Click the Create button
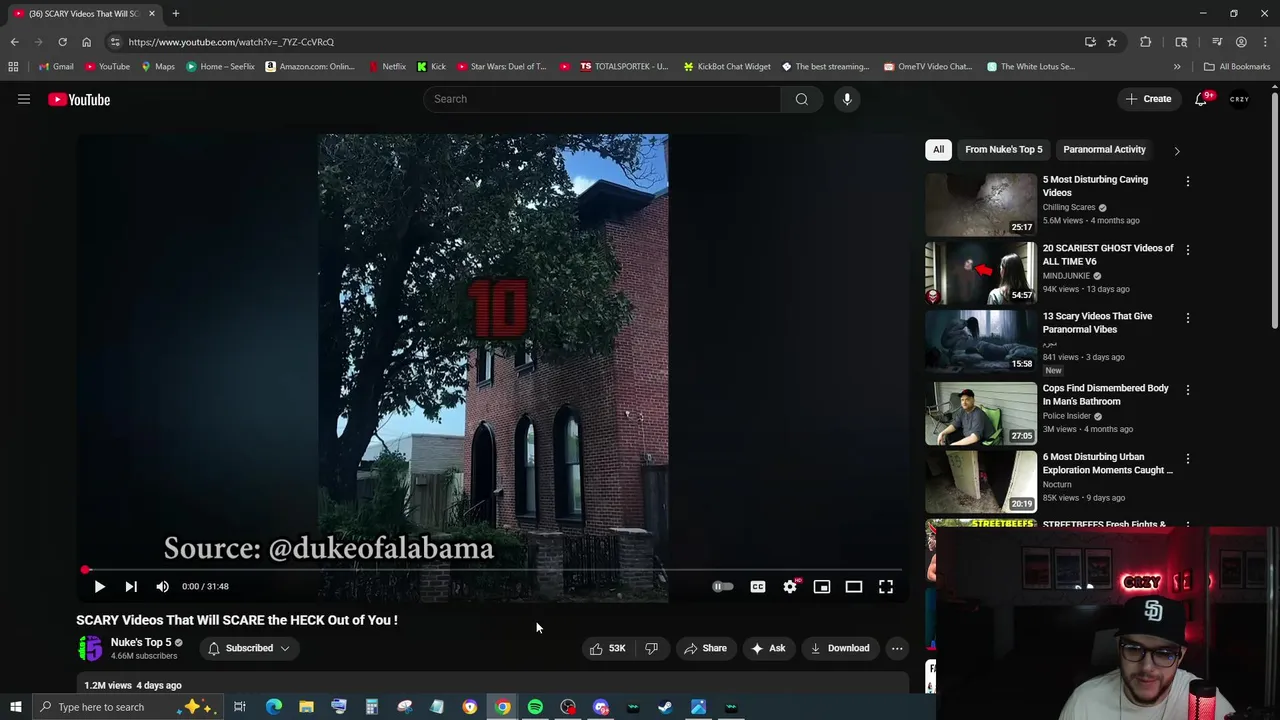Viewport: 1280px width, 720px height. [1148, 99]
